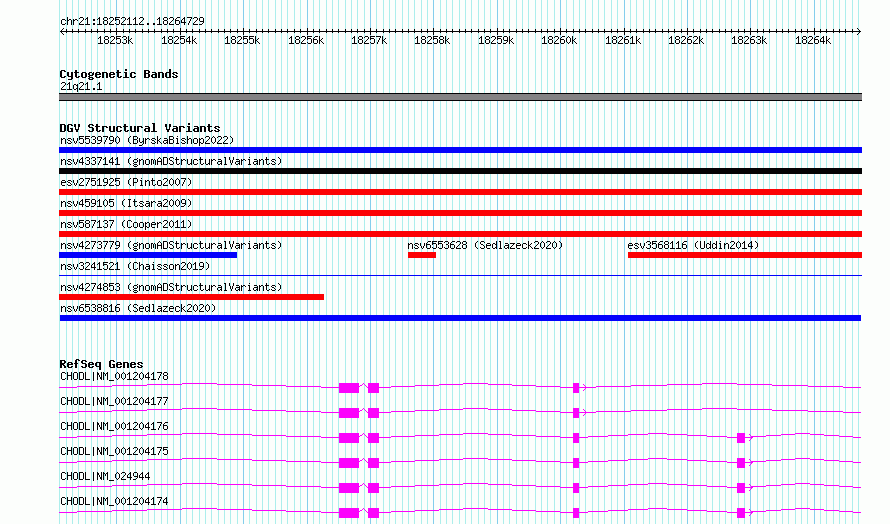Select the last exon of NM_001204178 transcript
The height and width of the screenshot is (524, 890).
point(576,388)
